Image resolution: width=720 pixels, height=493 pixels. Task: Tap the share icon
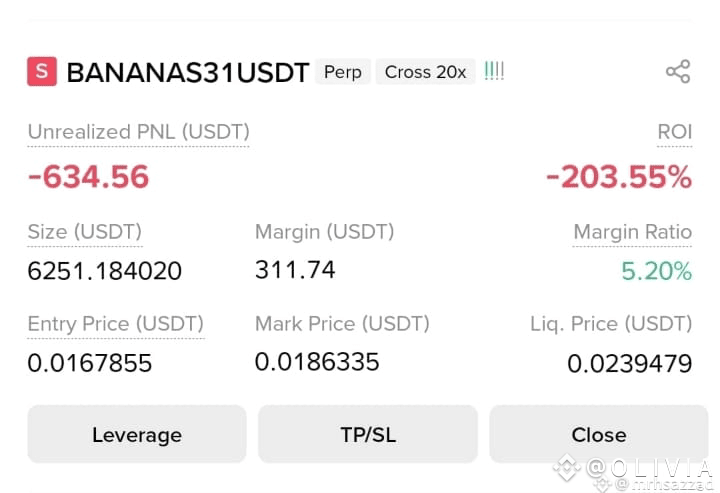[678, 72]
